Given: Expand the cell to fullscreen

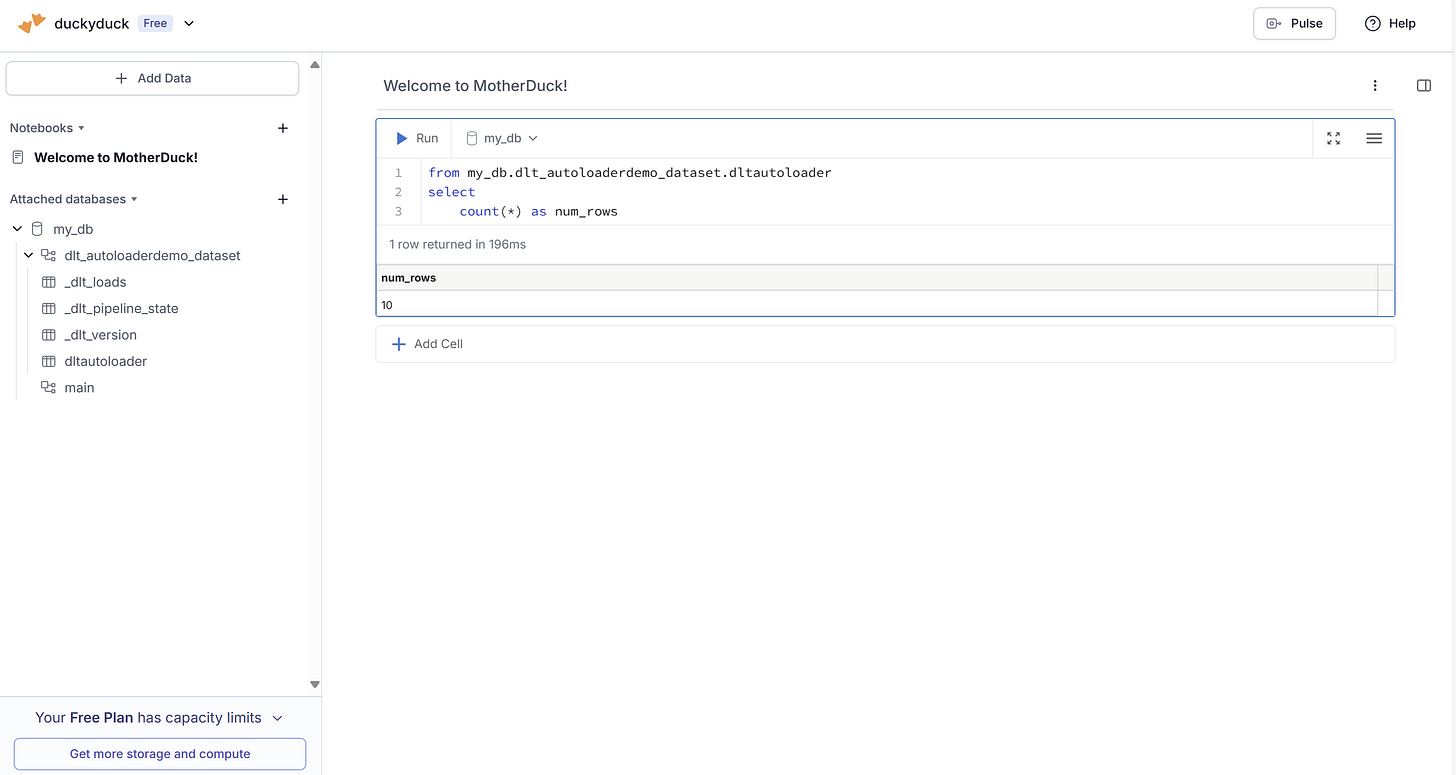Looking at the screenshot, I should coord(1333,138).
